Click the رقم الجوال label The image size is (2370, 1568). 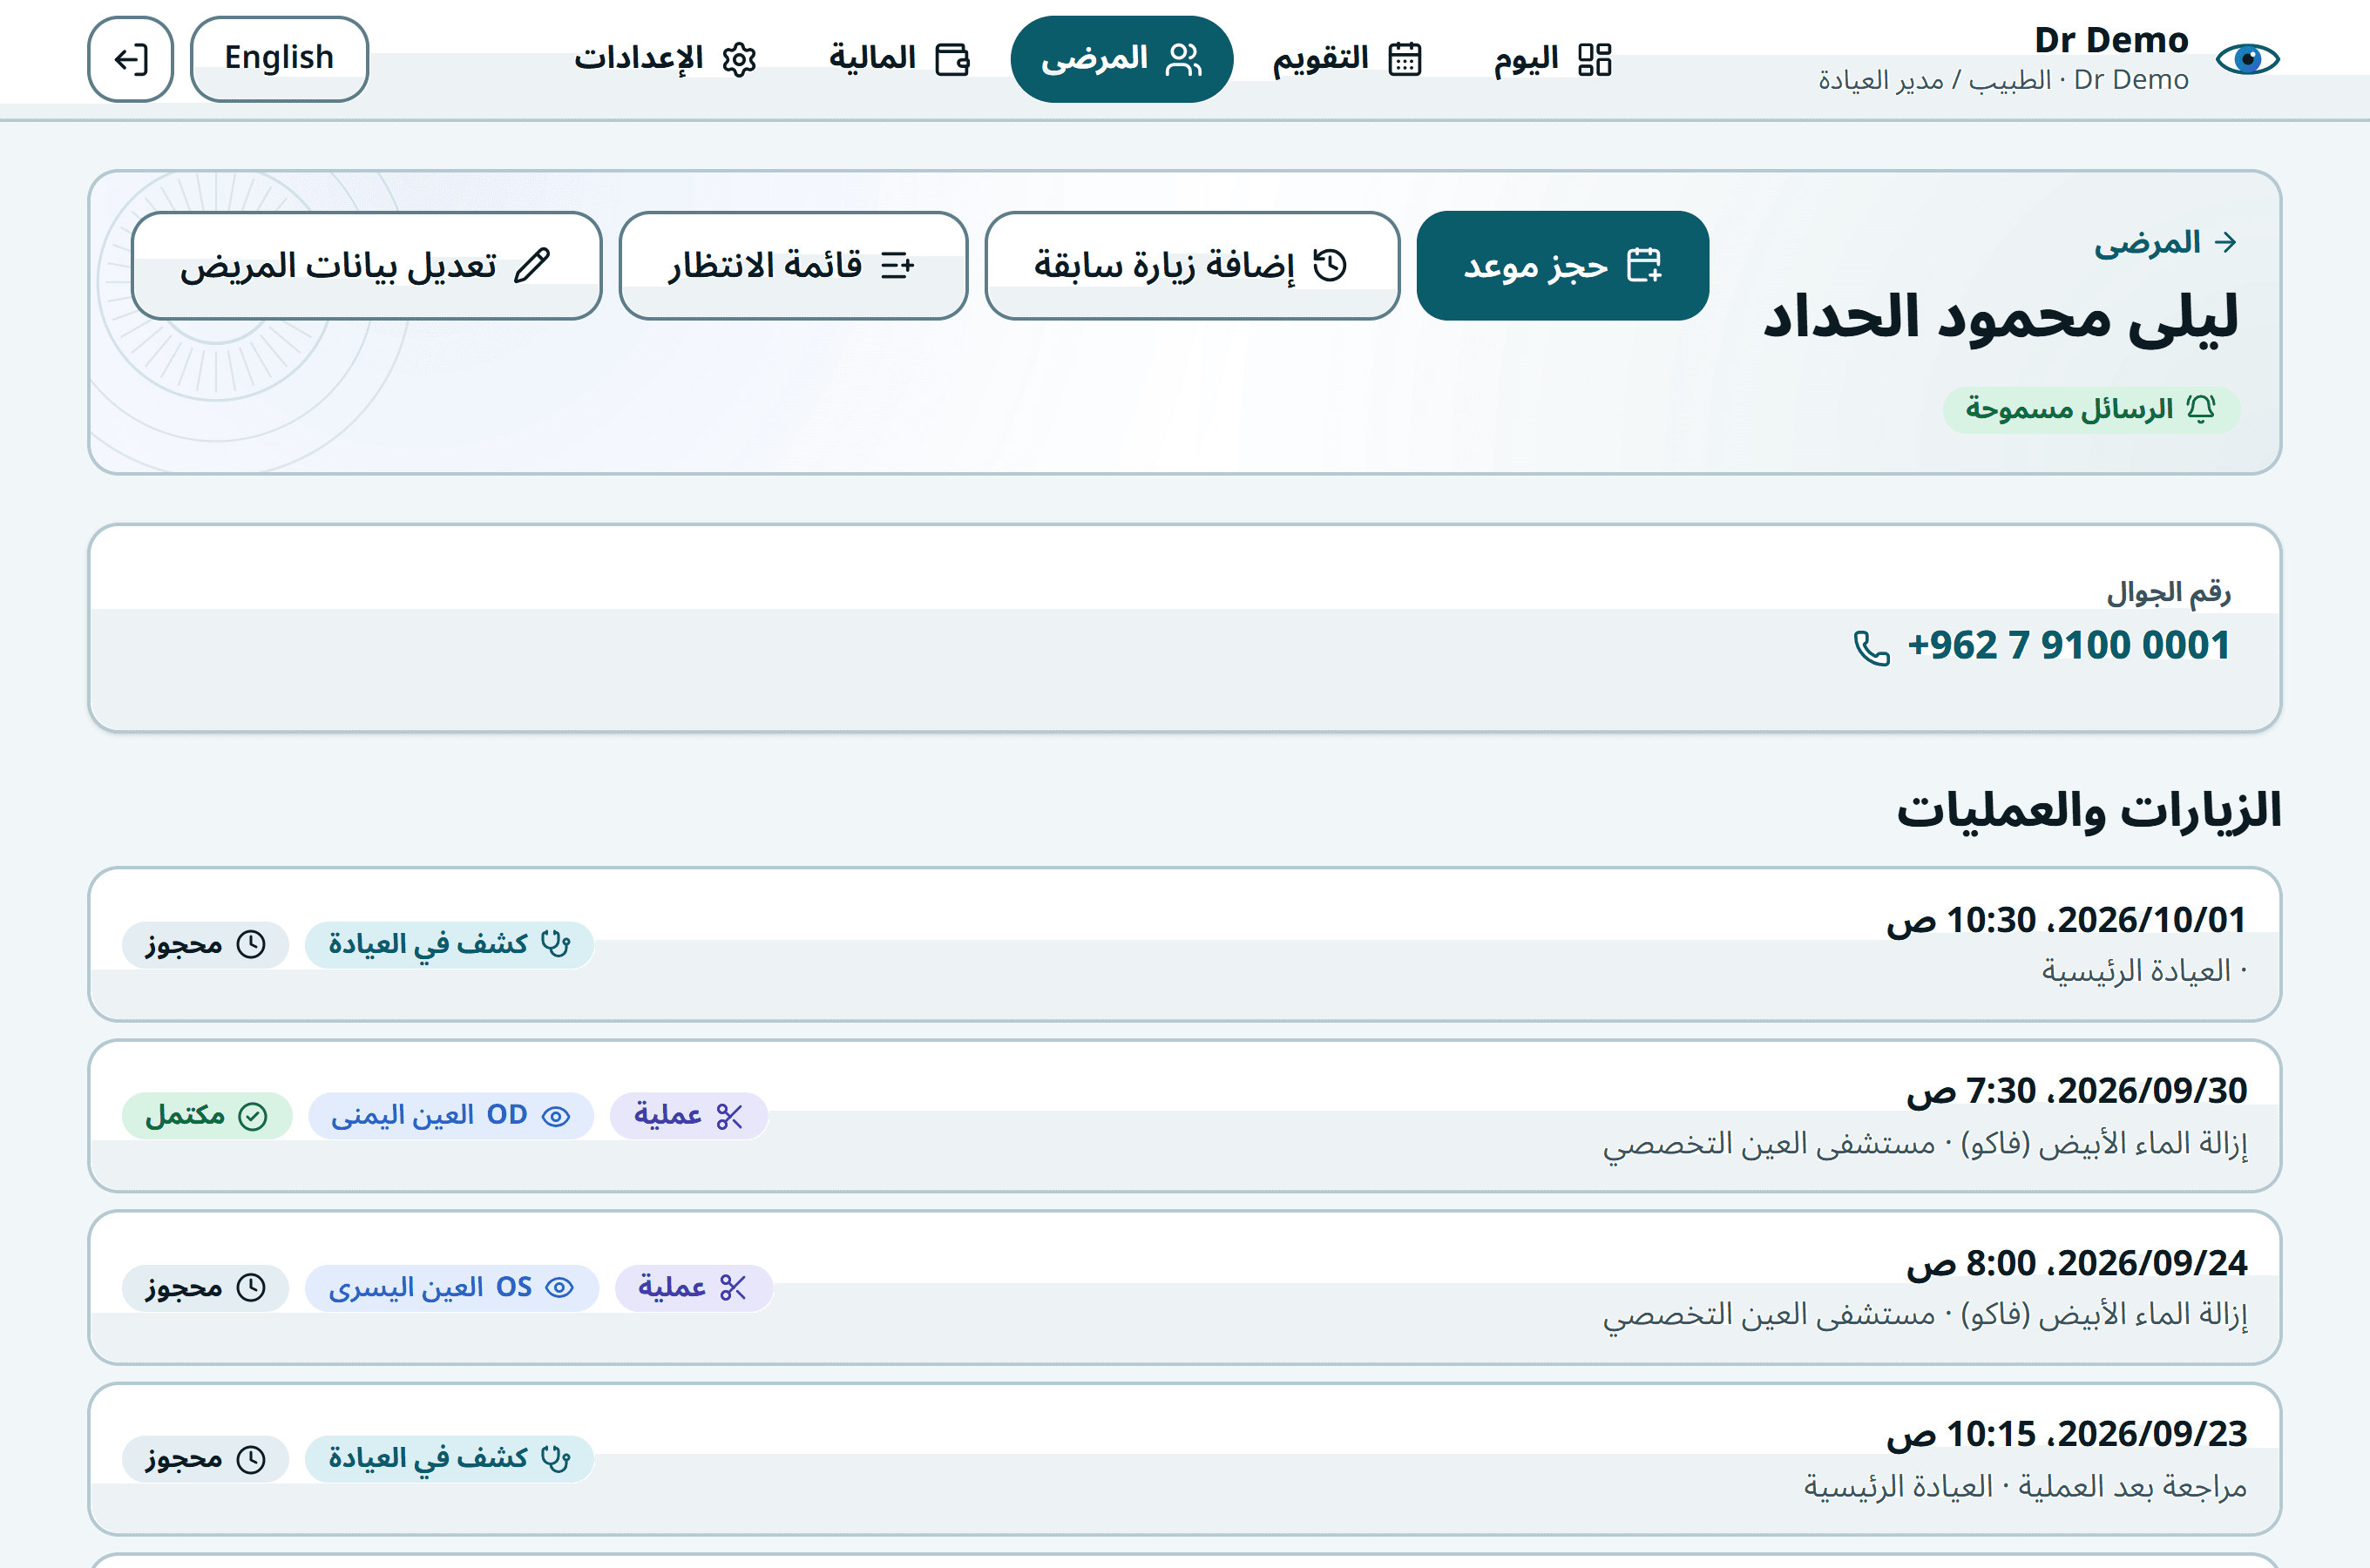click(x=2168, y=594)
